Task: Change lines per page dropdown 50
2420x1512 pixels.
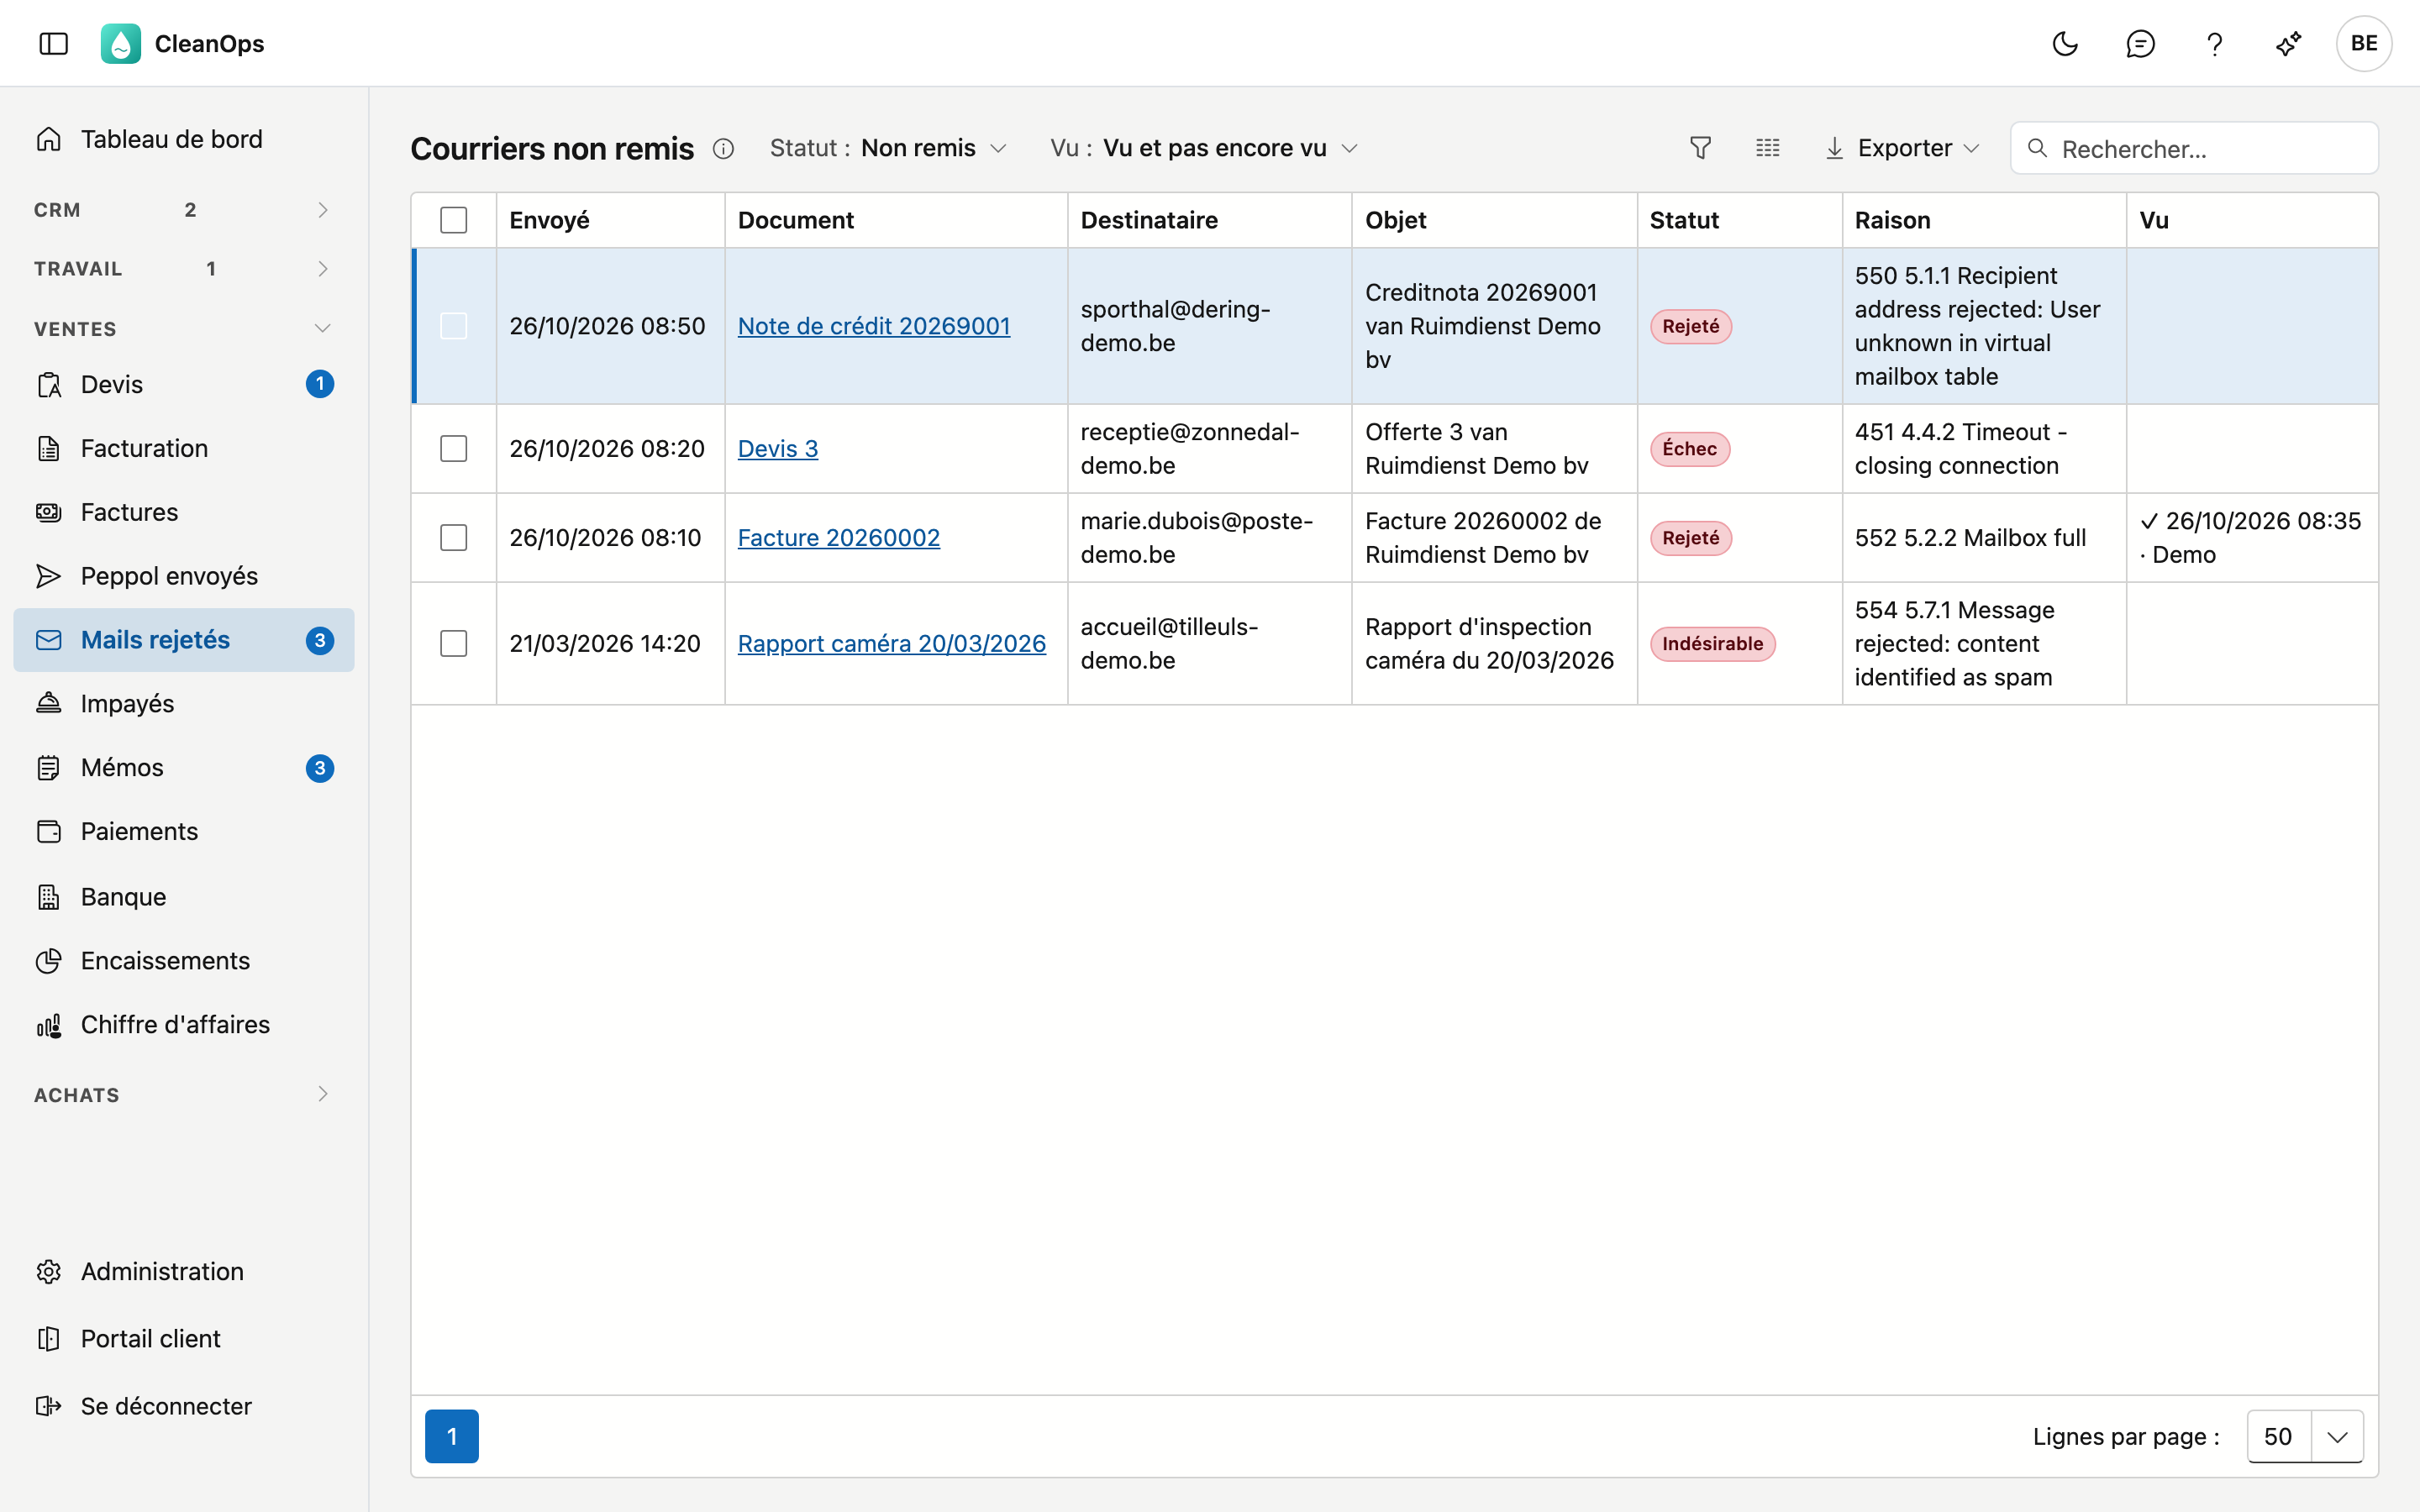Action: (2305, 1436)
